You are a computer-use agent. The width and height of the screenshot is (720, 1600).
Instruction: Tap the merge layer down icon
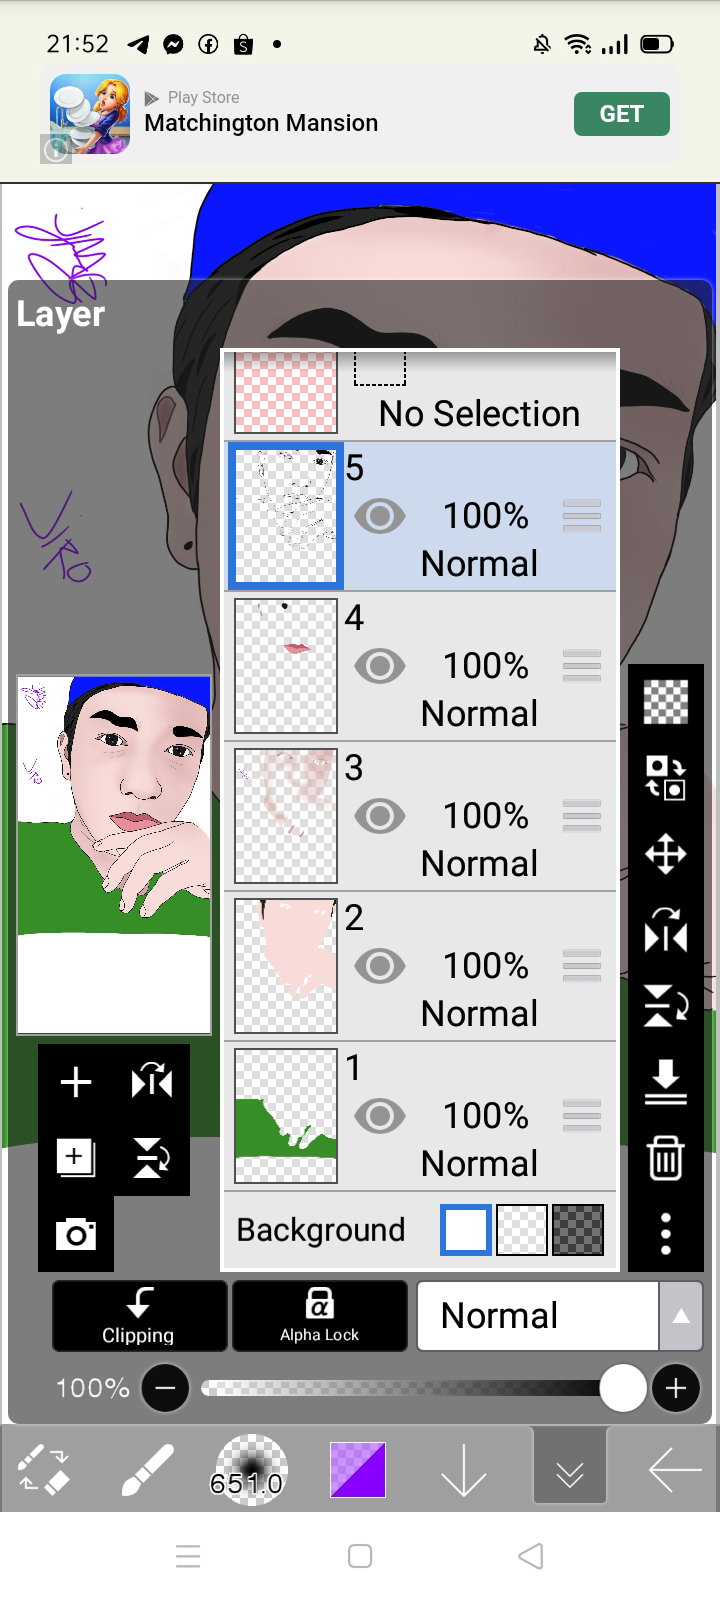665,1083
